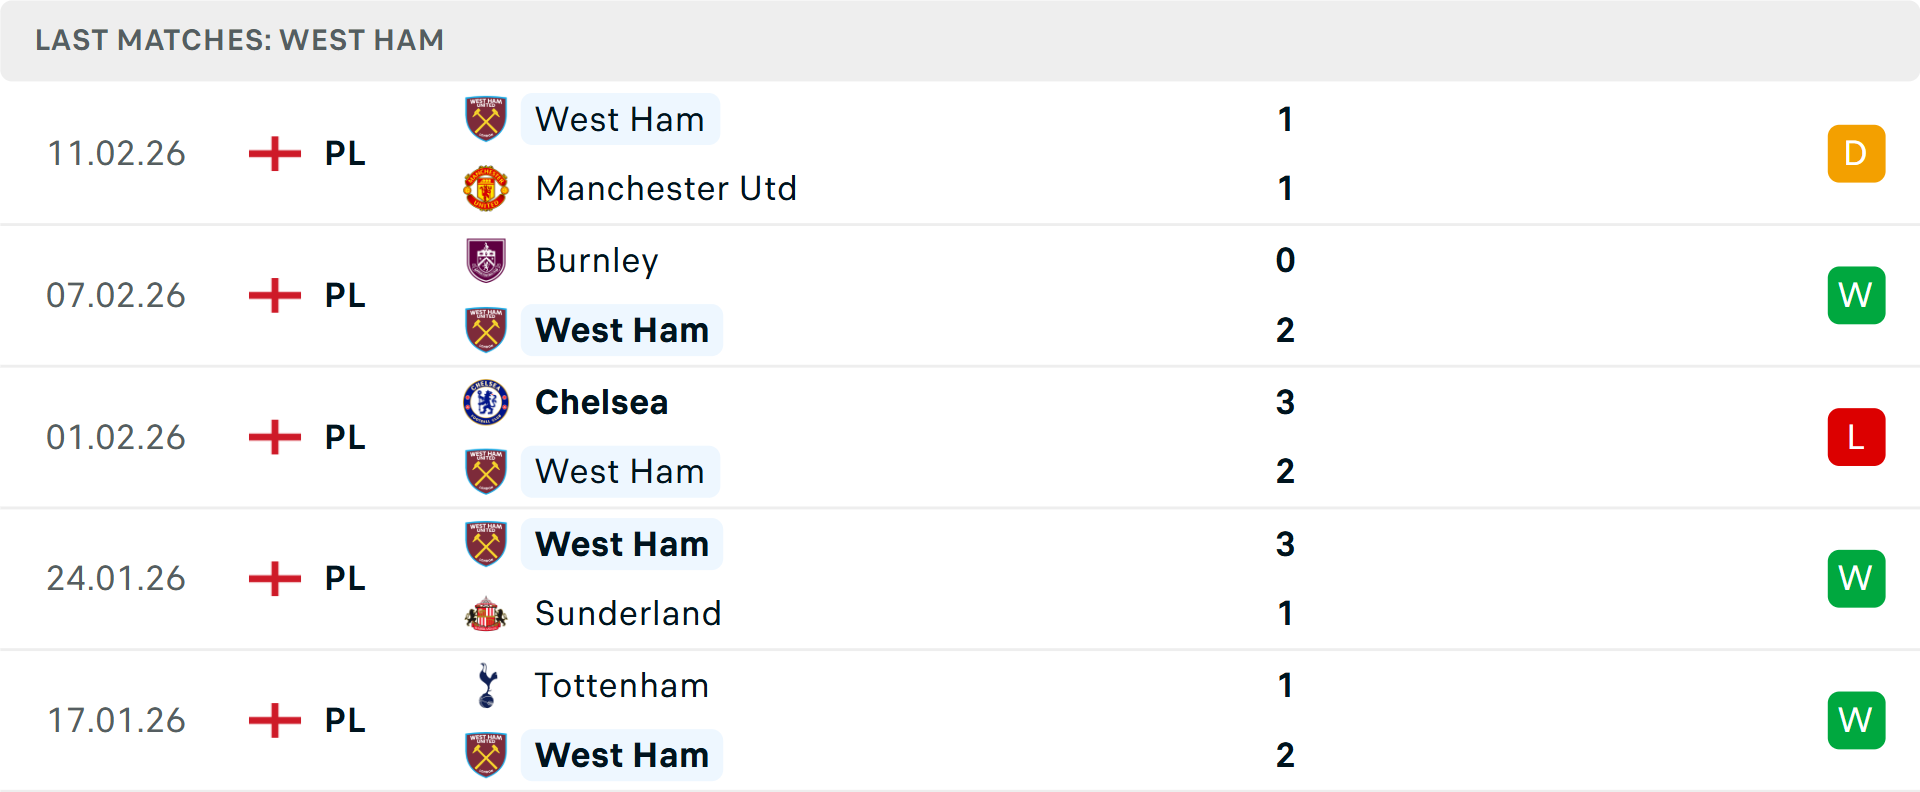
Task: Click the West Ham crest beside Manchester Utd match
Action: (x=486, y=118)
